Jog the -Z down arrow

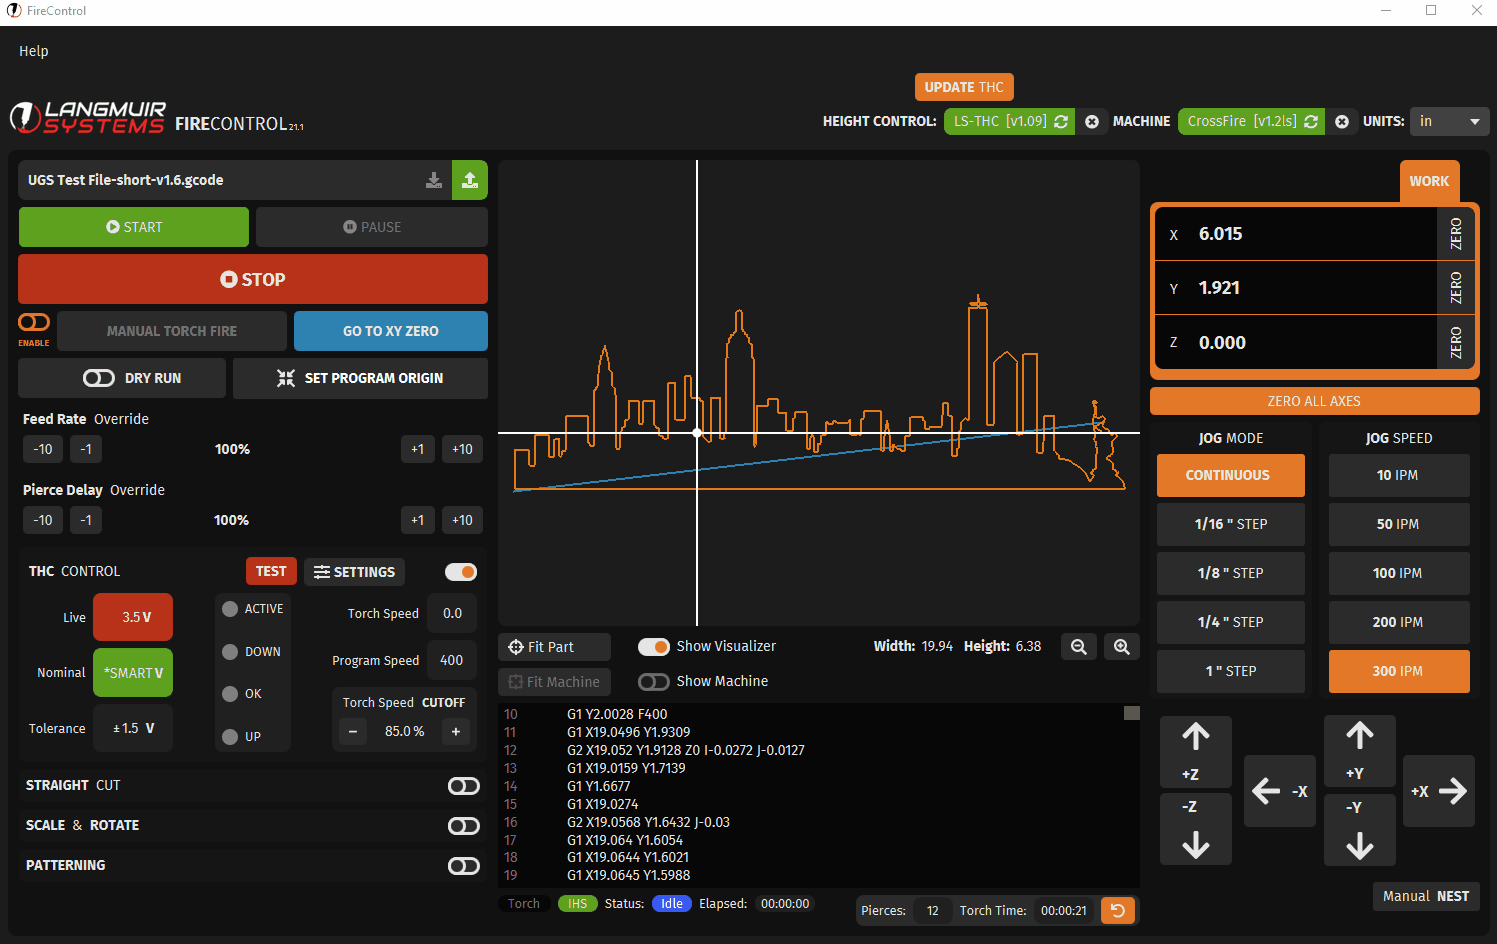(x=1196, y=829)
